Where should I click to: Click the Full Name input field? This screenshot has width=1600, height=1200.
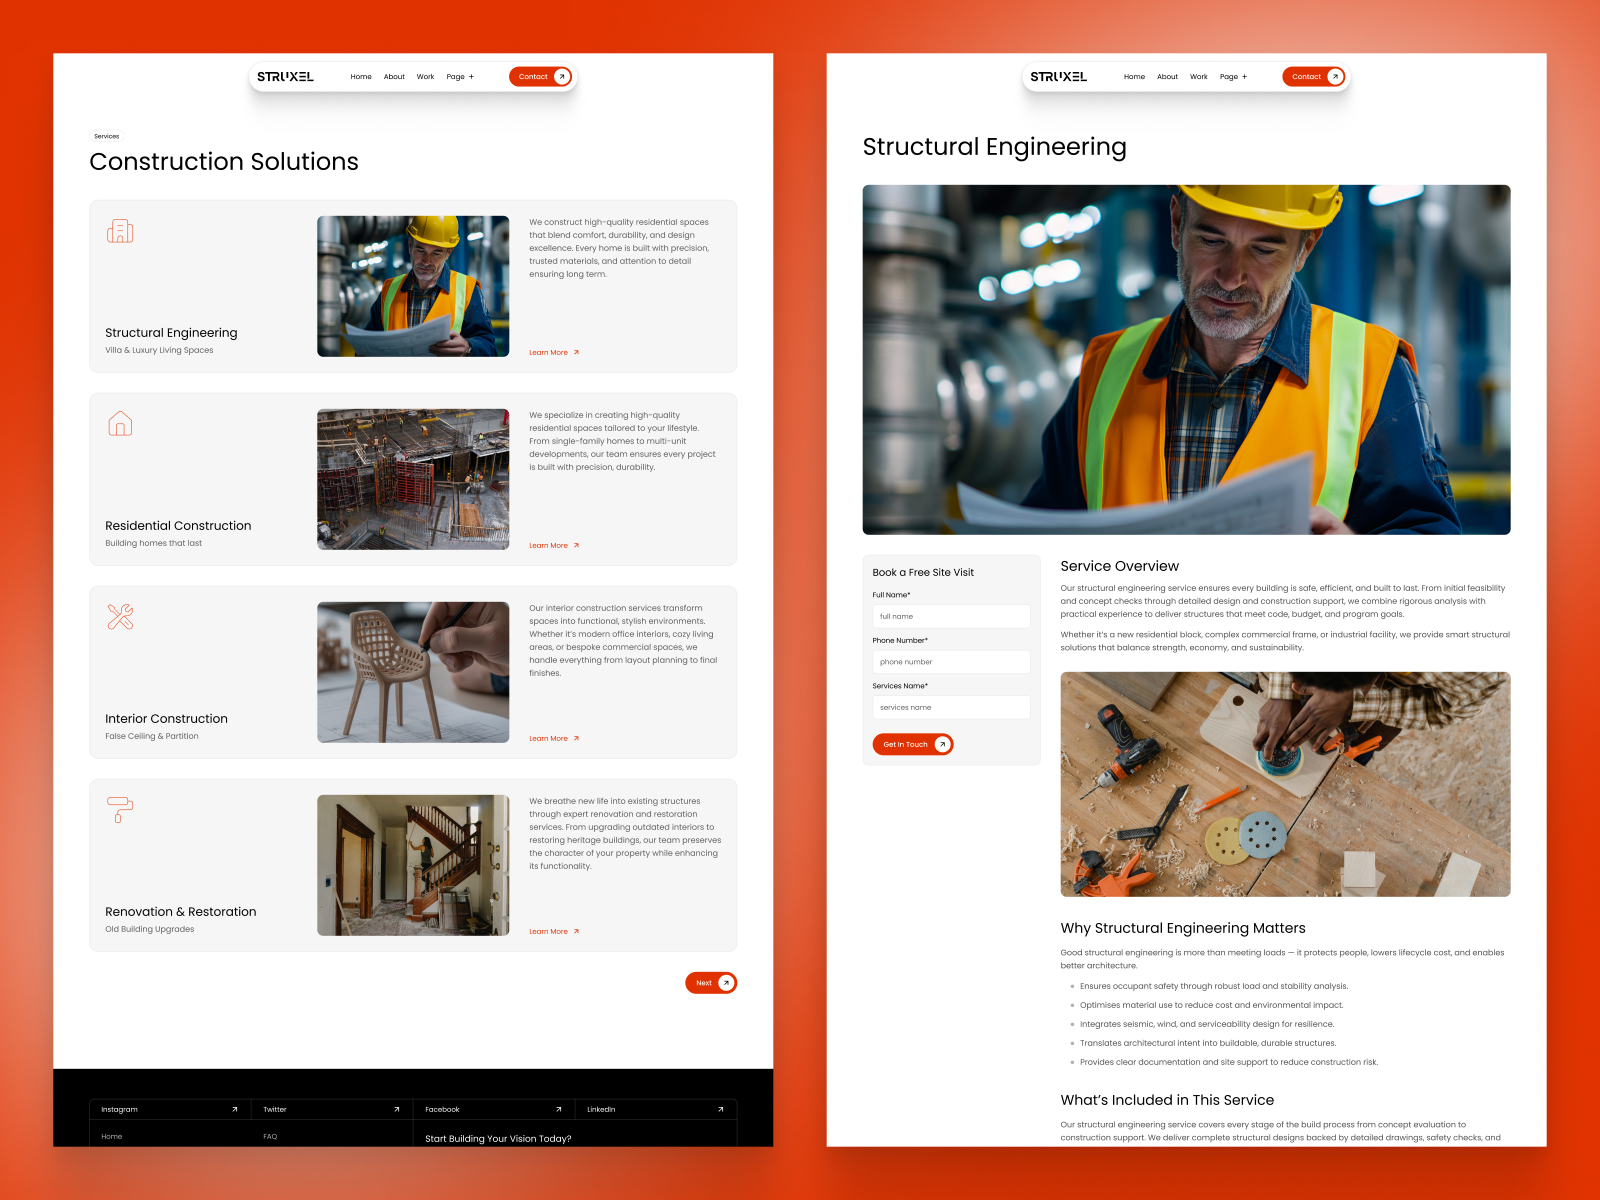(951, 616)
